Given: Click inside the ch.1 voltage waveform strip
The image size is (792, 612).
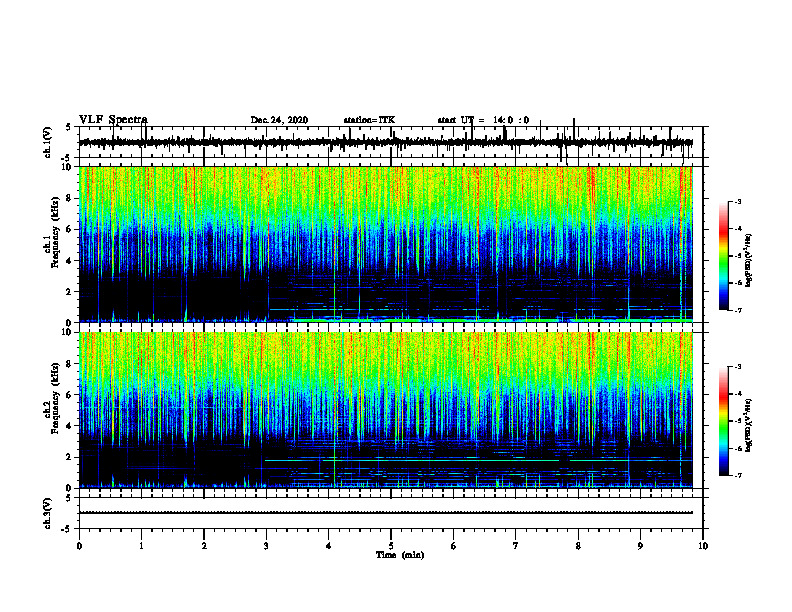Looking at the screenshot, I should [391, 142].
